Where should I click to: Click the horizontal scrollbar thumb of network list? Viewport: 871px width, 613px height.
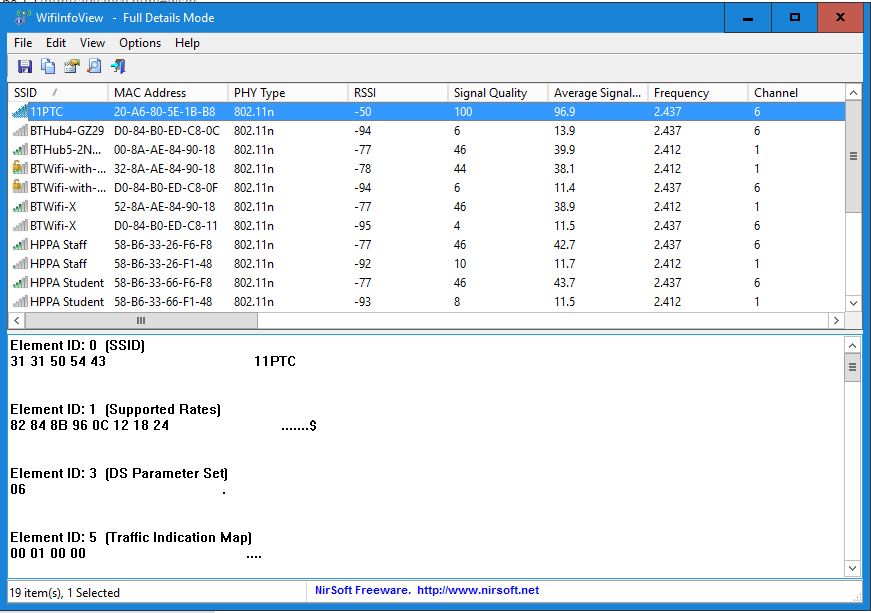pos(140,321)
